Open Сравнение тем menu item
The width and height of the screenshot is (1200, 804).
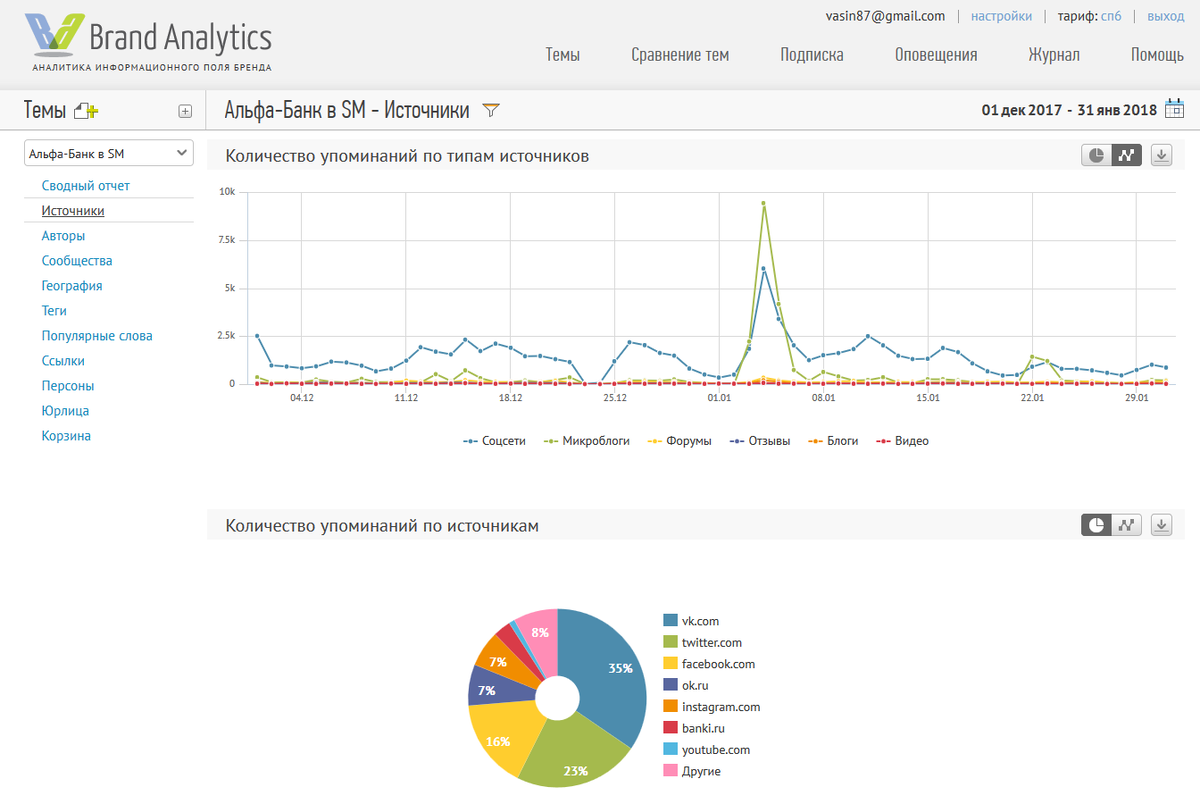coord(680,55)
